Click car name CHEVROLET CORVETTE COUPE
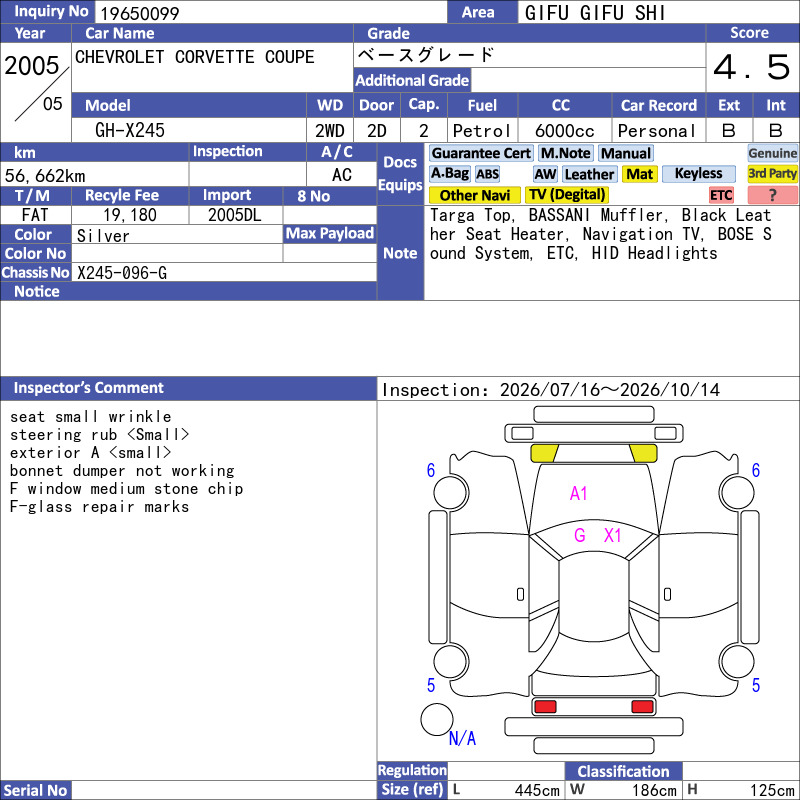Screen dimensions: 800x800 coord(194,57)
